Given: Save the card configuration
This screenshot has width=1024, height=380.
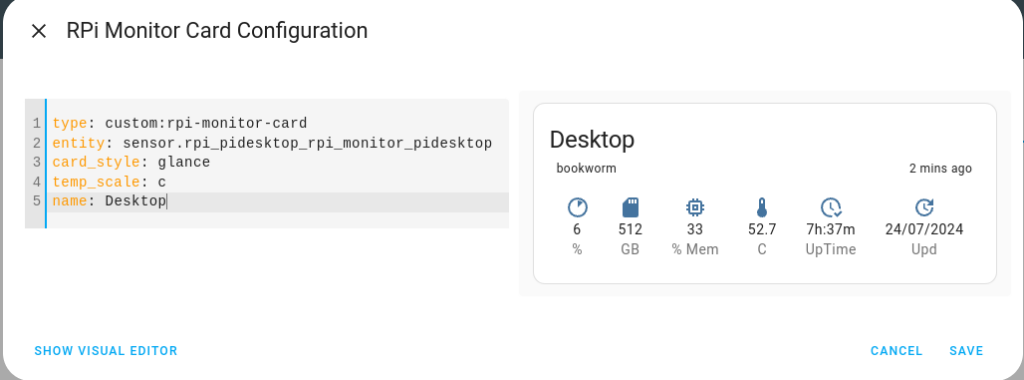Looking at the screenshot, I should pyautogui.click(x=966, y=351).
